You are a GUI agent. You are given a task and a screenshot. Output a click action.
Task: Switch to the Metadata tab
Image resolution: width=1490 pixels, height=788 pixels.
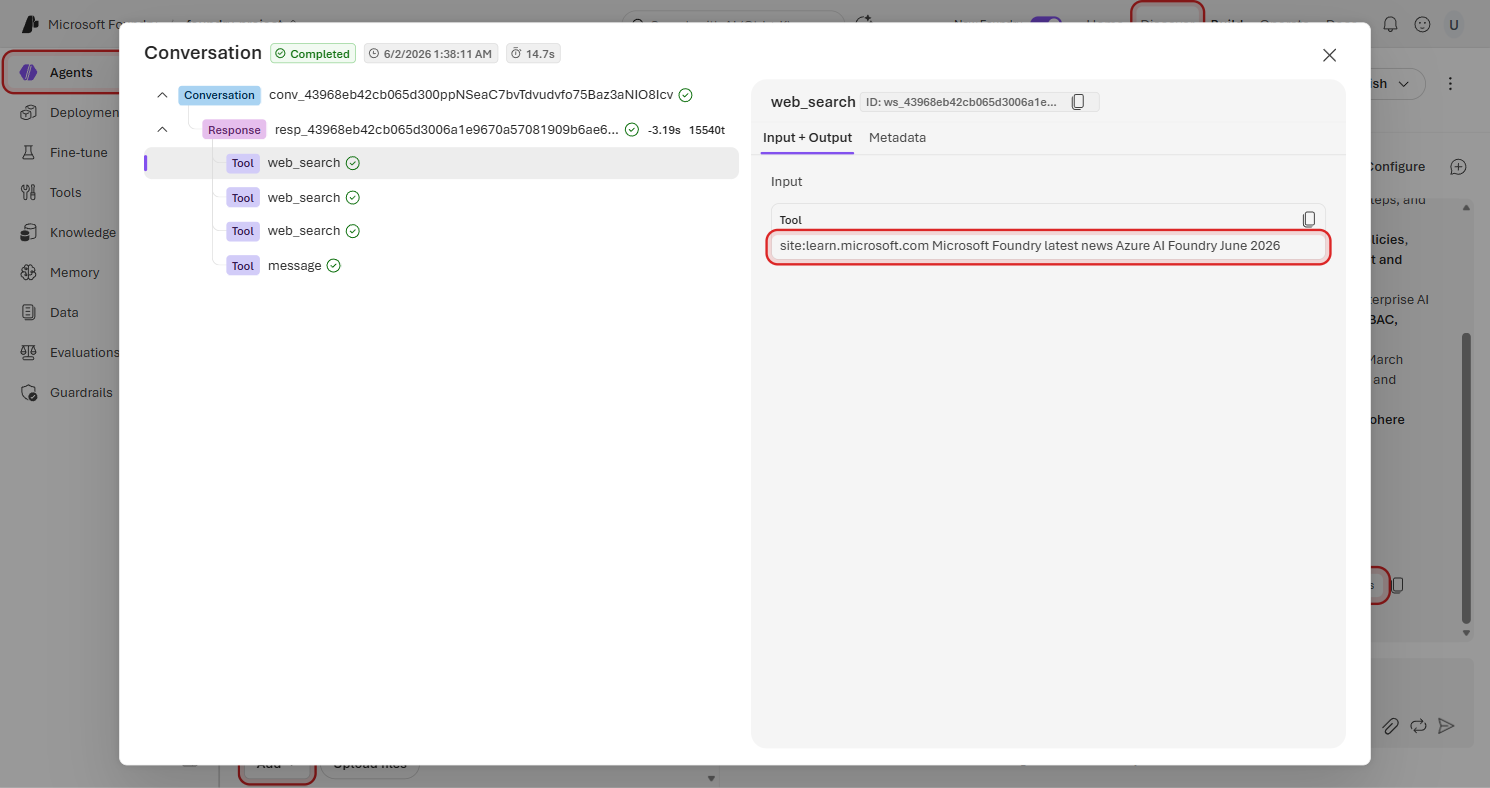(897, 138)
